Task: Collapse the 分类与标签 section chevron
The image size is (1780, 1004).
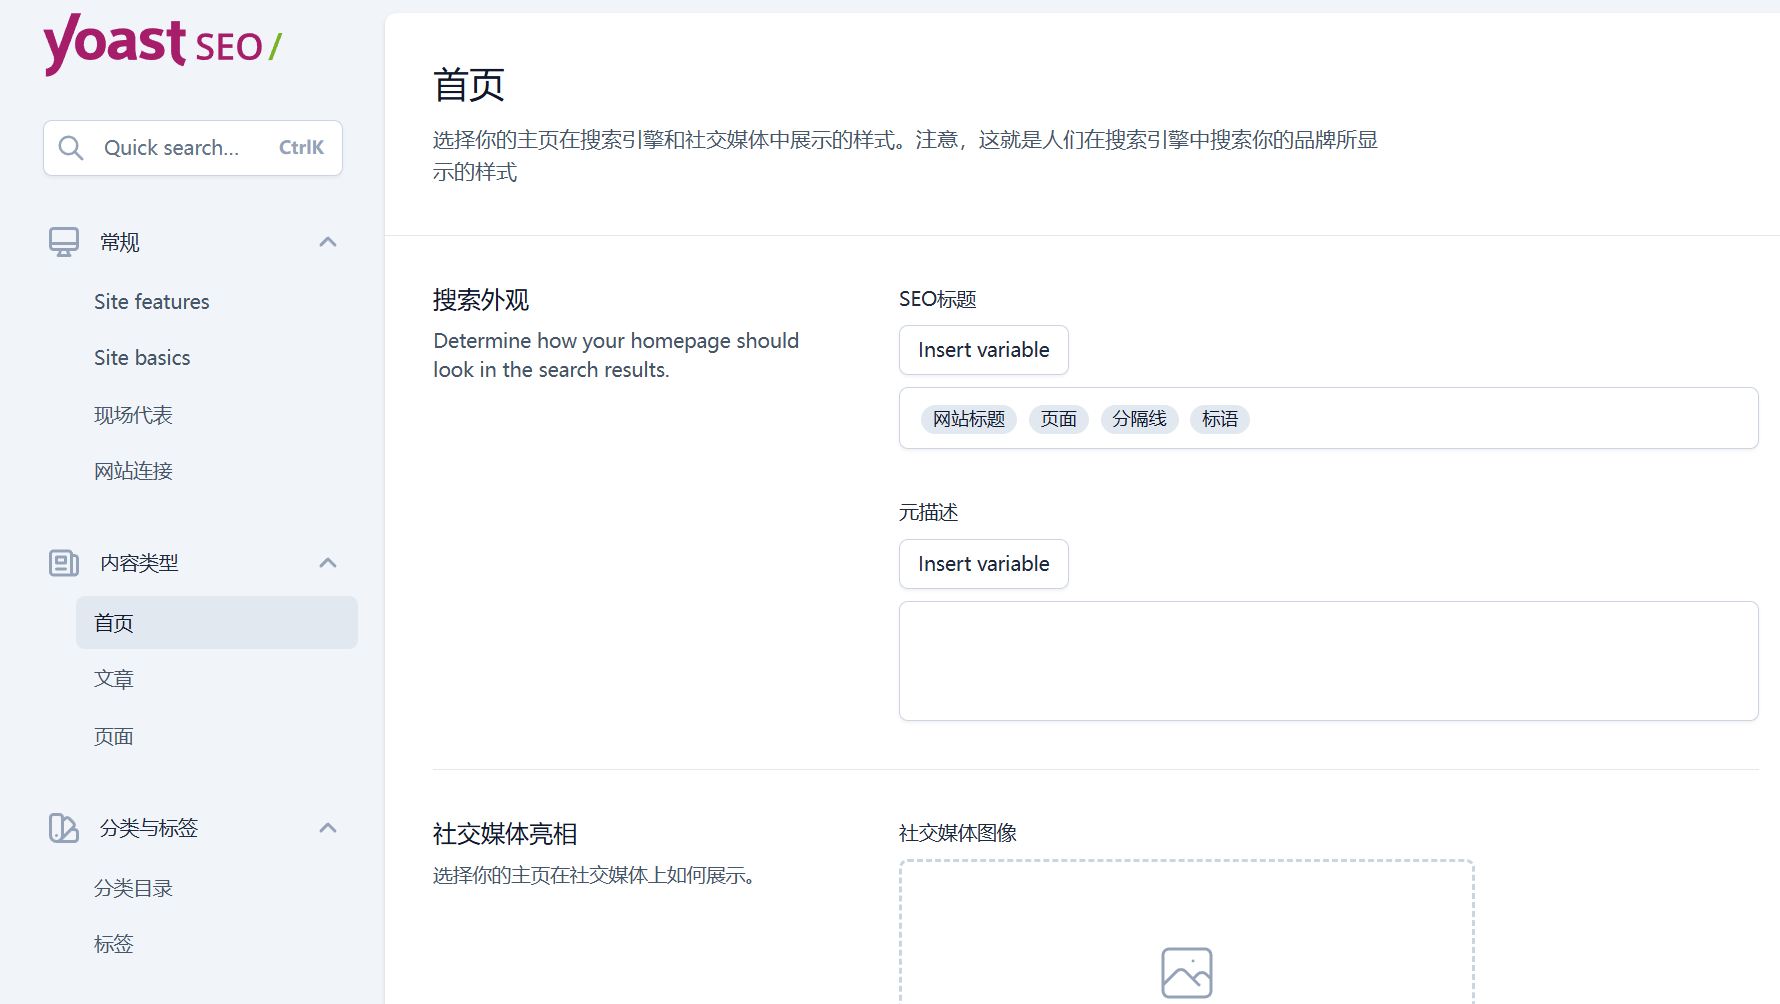Action: point(328,828)
